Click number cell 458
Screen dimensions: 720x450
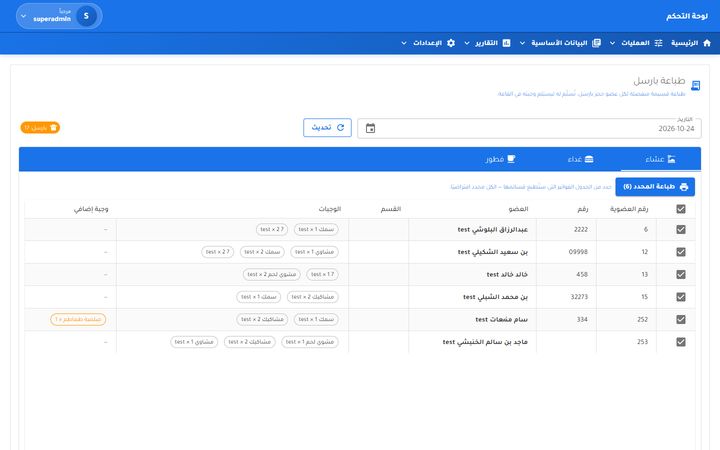click(x=582, y=274)
